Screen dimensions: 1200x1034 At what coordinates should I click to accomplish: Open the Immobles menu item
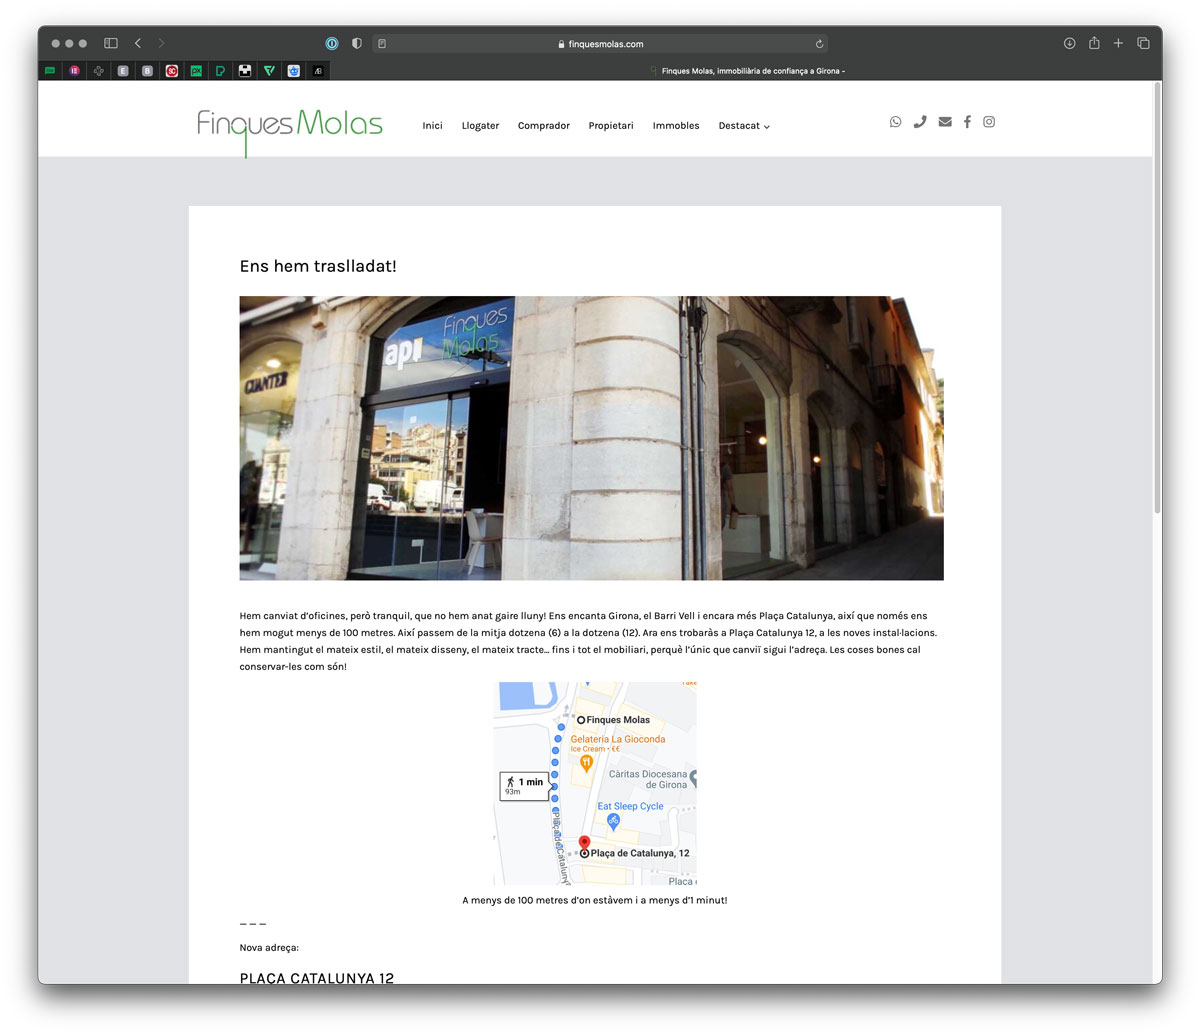tap(676, 126)
